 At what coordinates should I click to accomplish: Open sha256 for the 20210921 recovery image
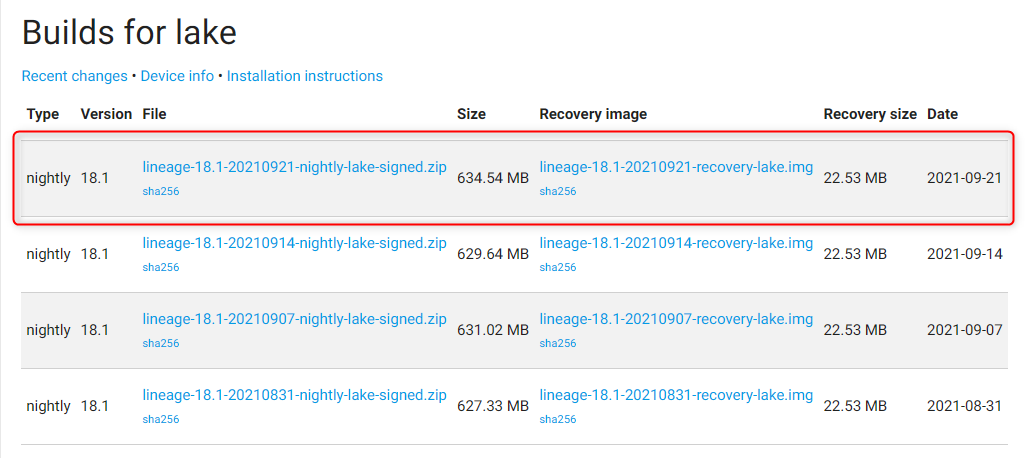(558, 191)
